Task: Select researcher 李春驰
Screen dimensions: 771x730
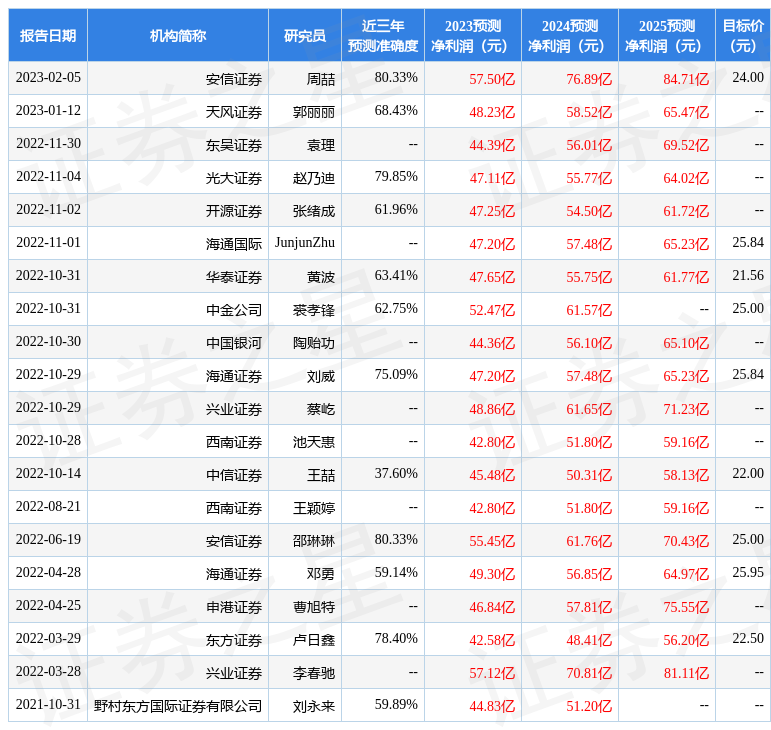Action: coord(314,672)
